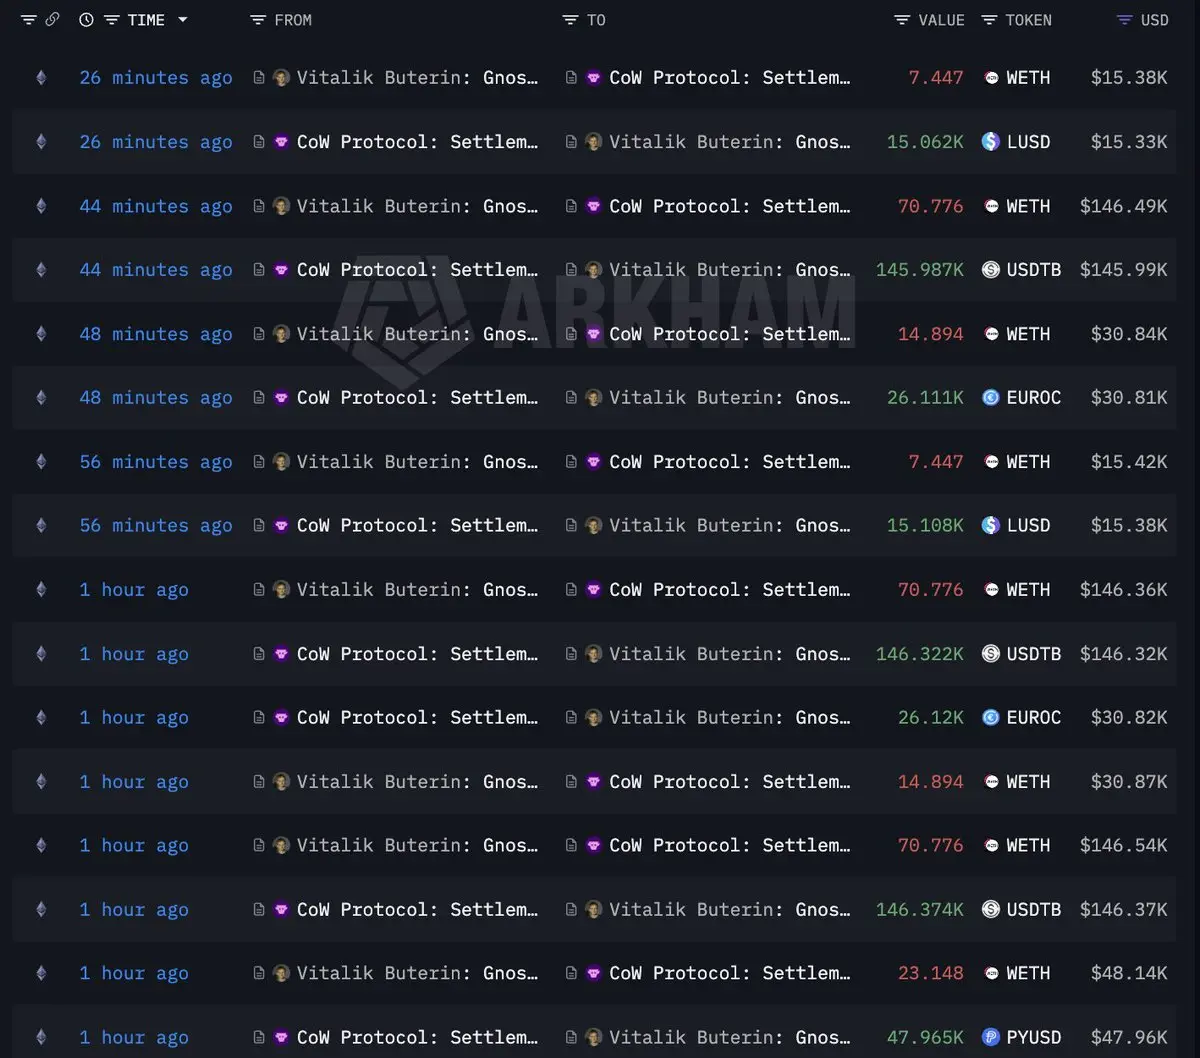
Task: Open the VALUE column filter
Action: [x=902, y=20]
